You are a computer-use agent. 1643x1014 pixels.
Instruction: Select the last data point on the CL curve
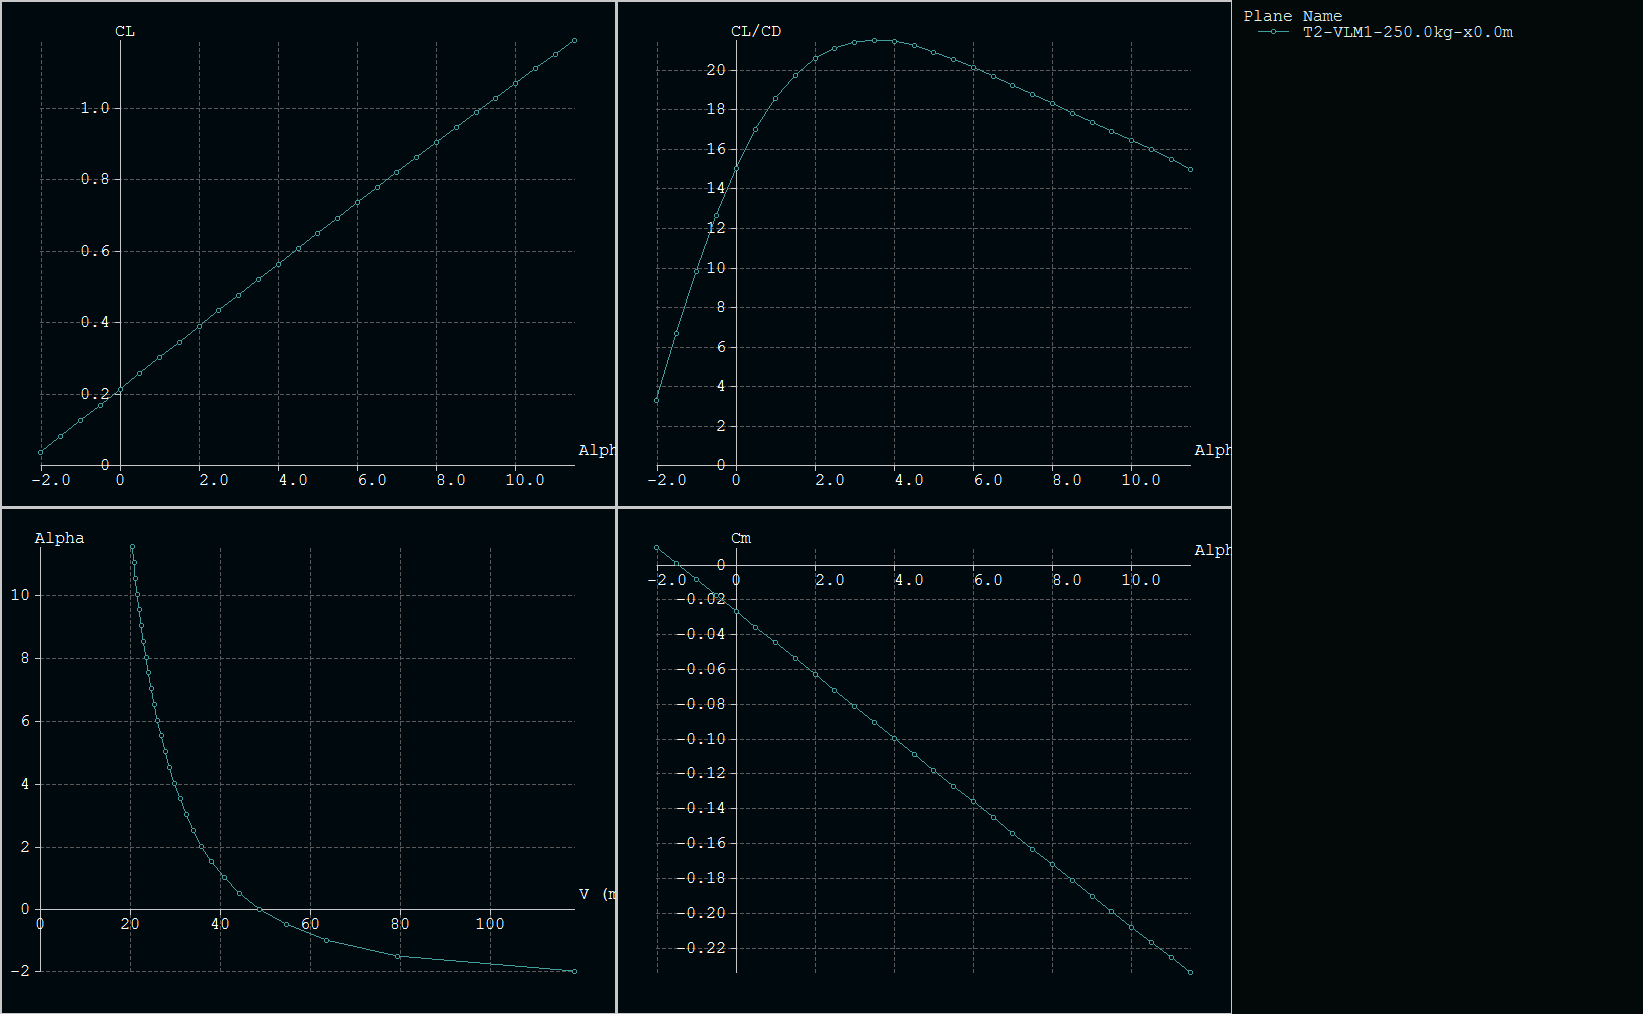(574, 41)
